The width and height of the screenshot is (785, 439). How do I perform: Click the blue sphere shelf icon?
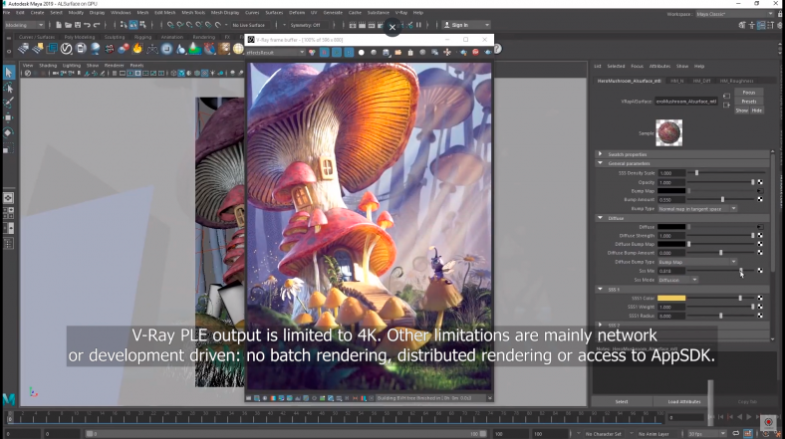[x=95, y=49]
